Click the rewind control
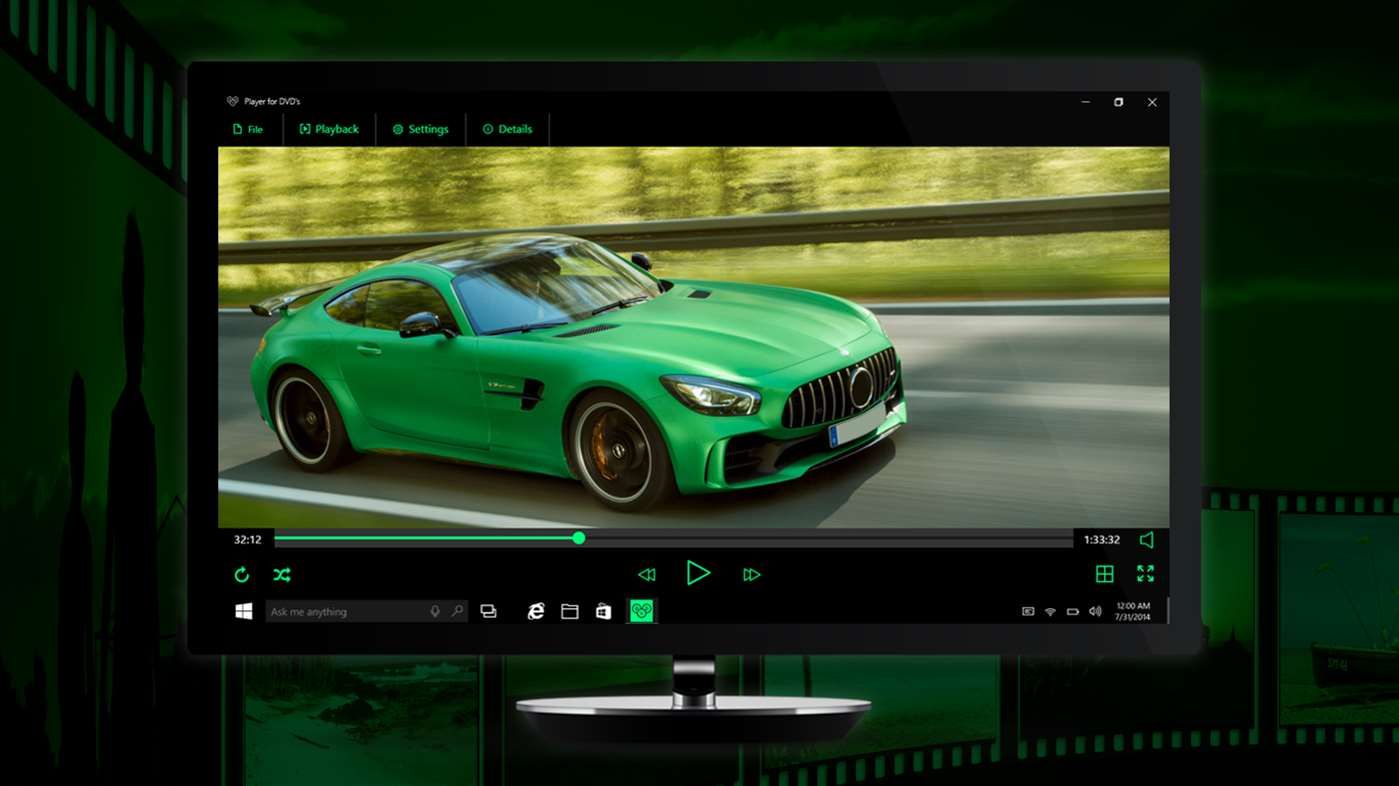The width and height of the screenshot is (1399, 786). 647,574
